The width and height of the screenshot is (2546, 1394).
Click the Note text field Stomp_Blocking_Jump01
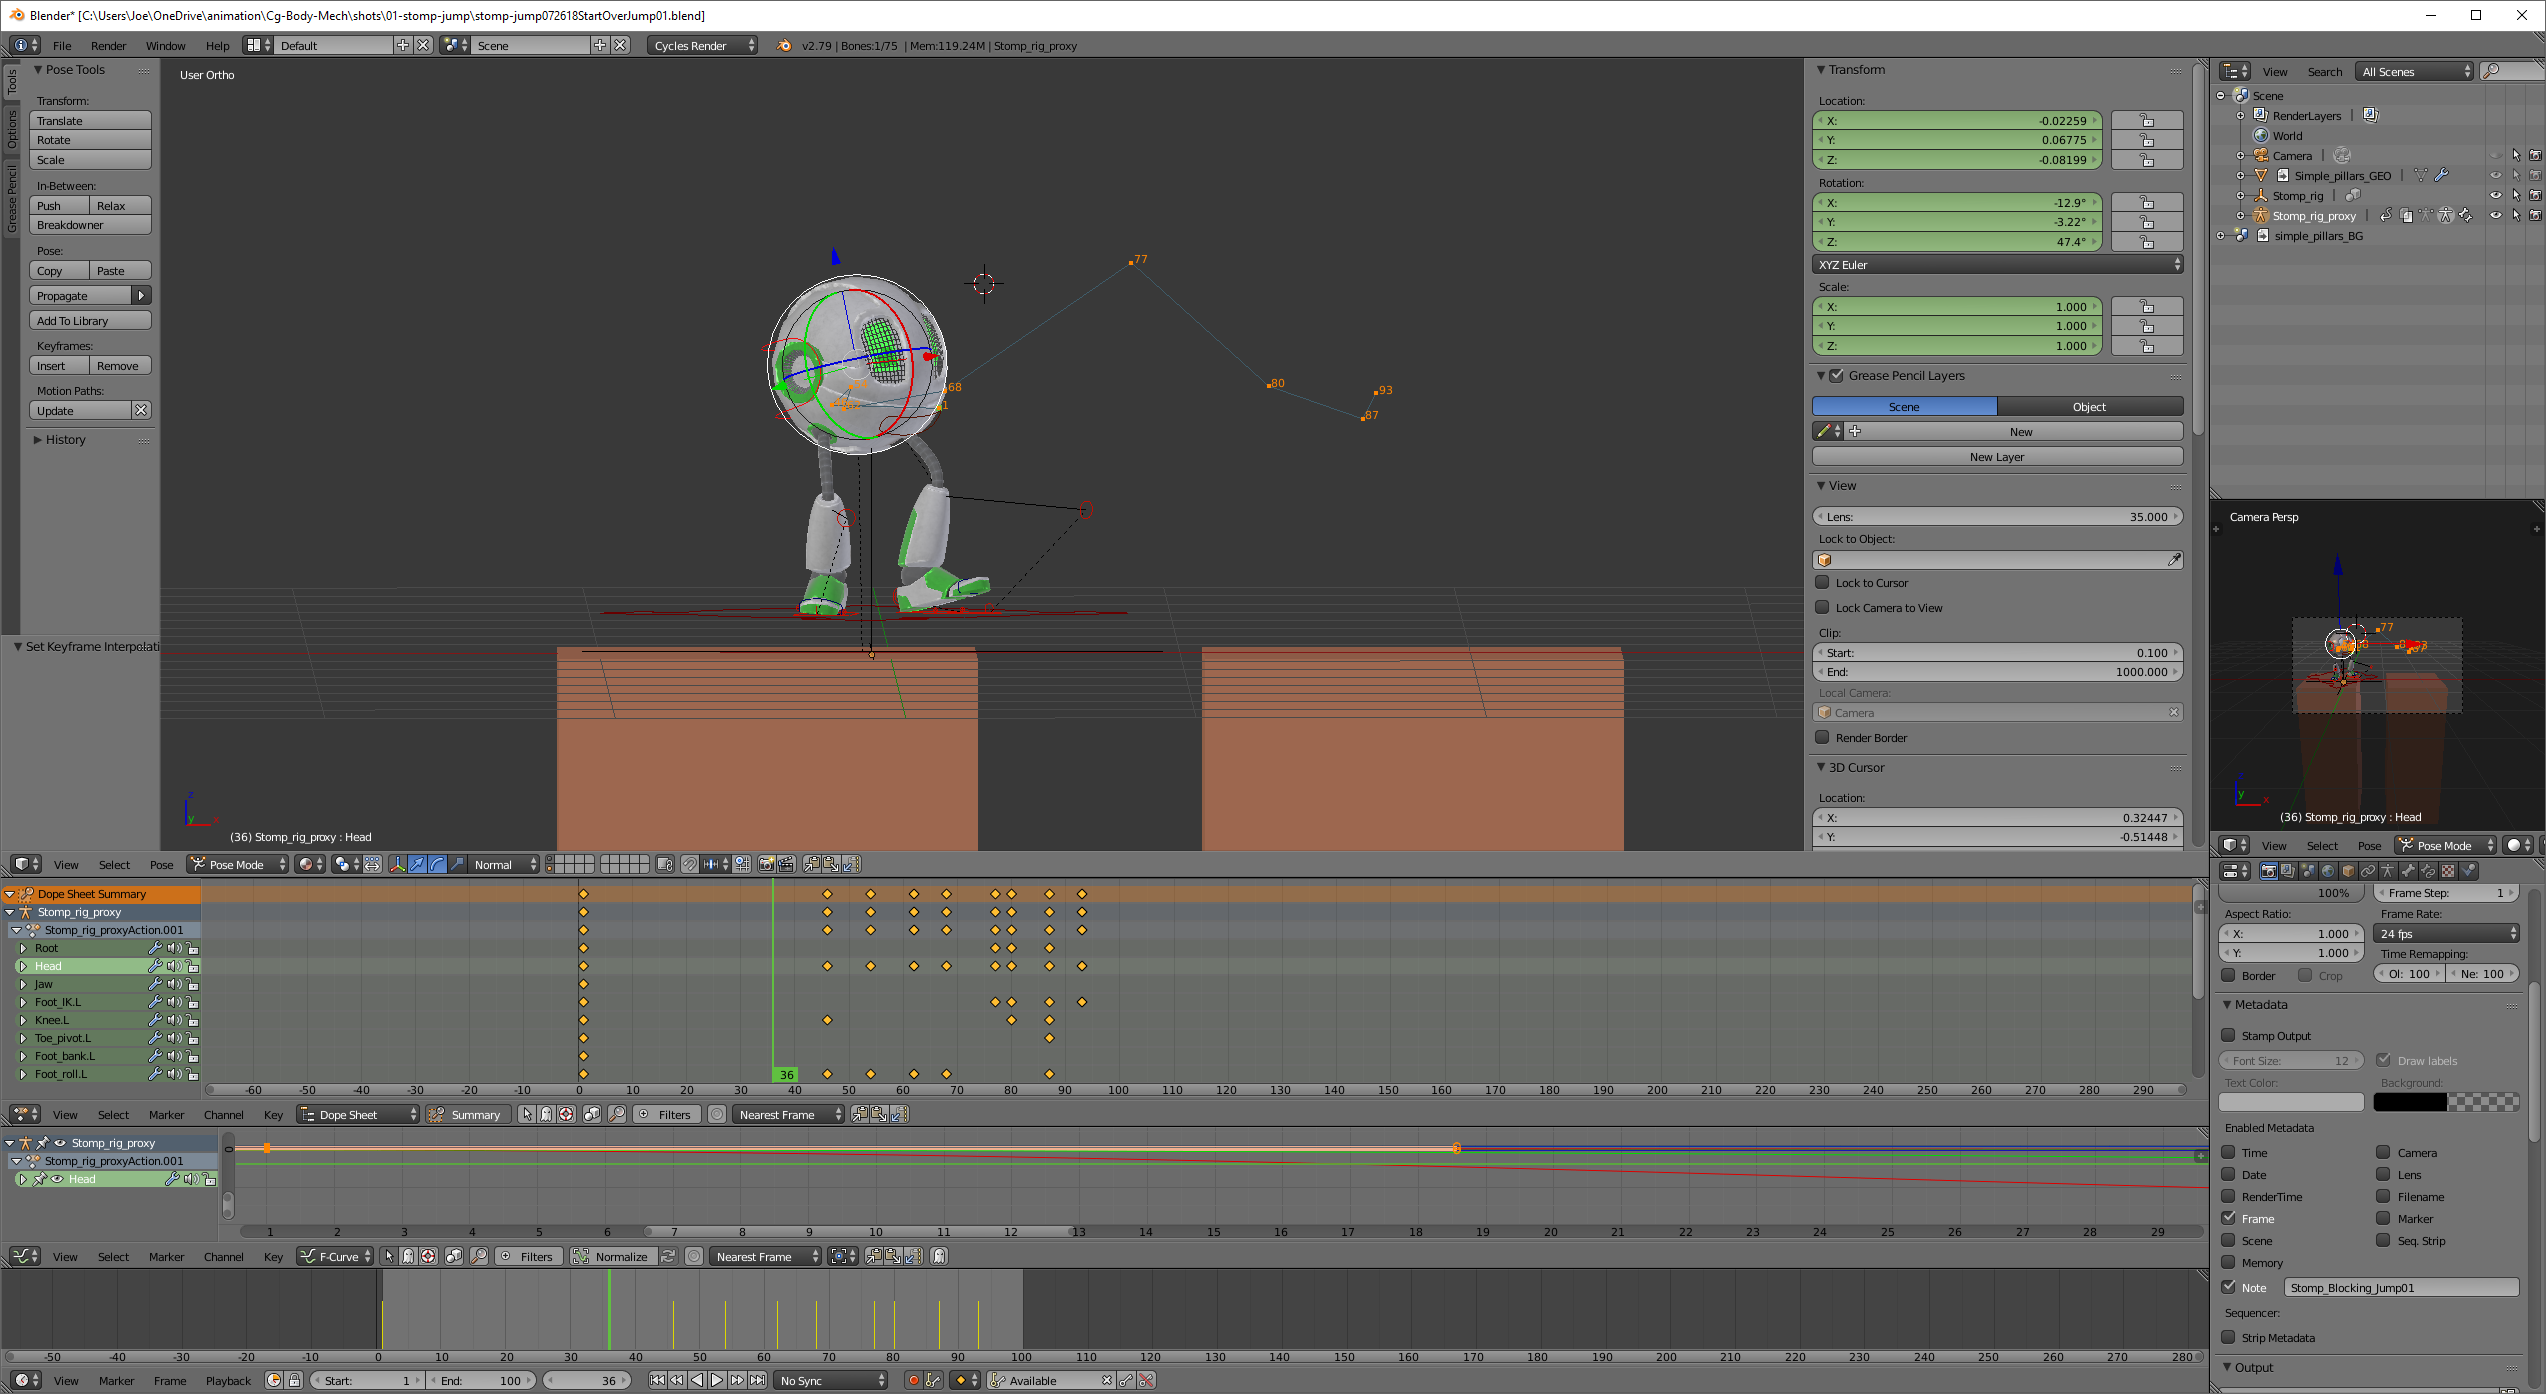coord(2400,1287)
